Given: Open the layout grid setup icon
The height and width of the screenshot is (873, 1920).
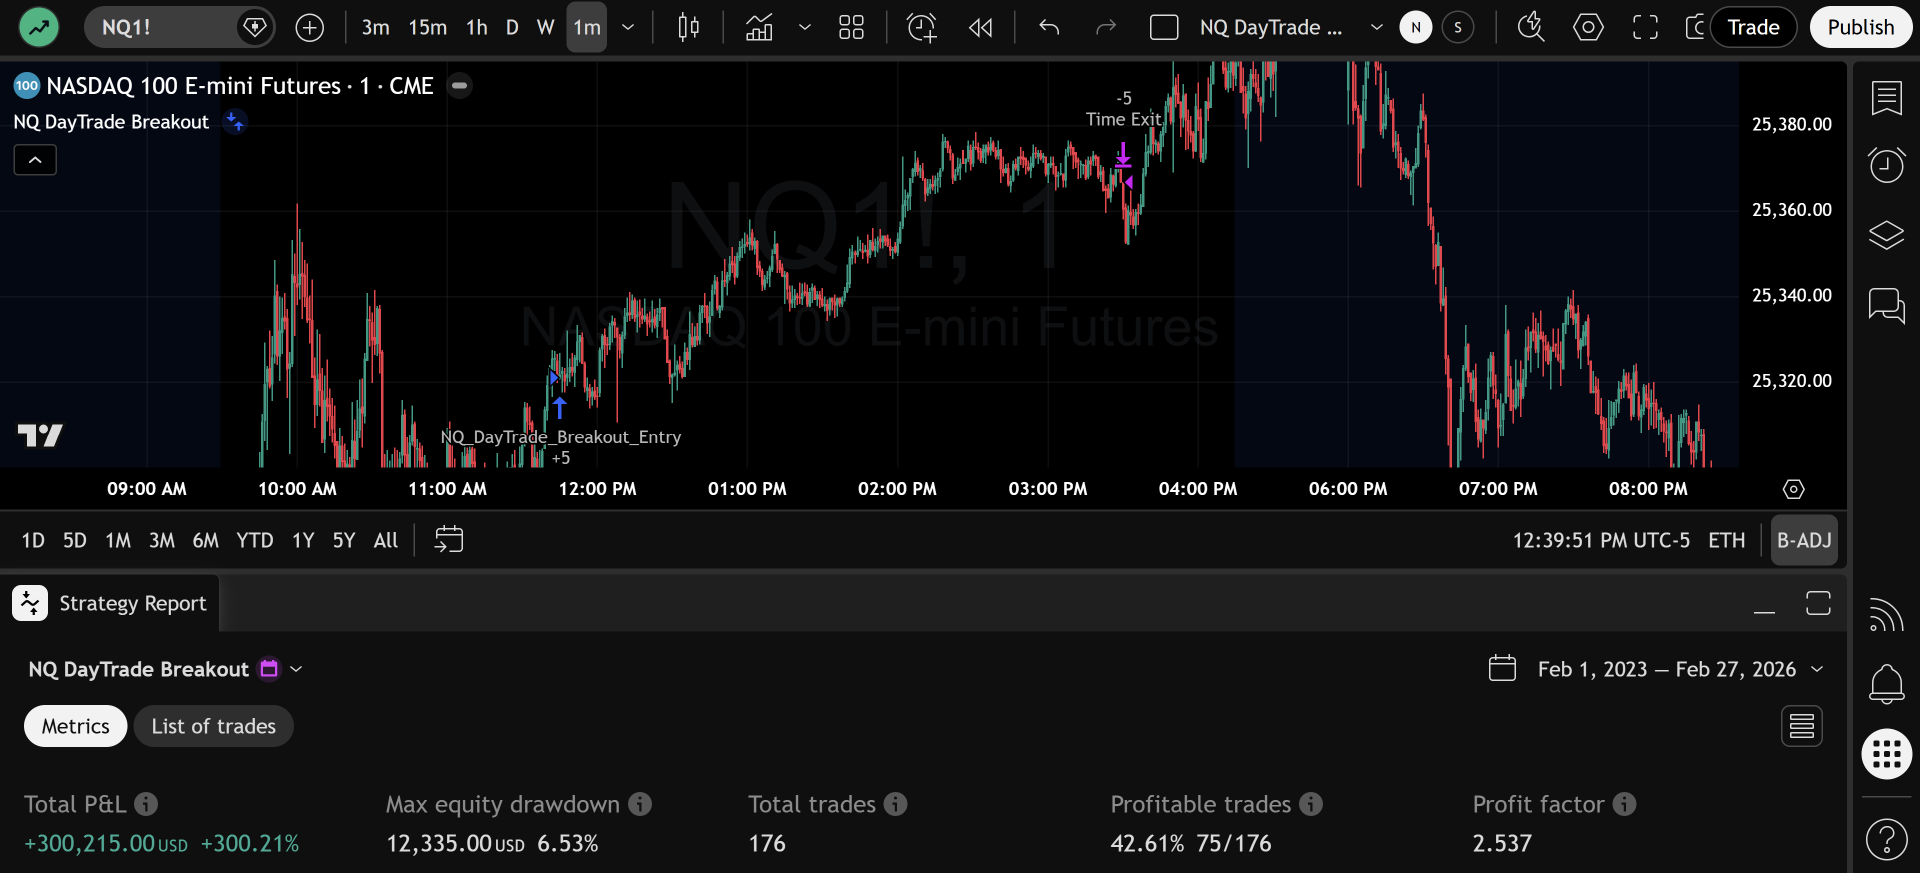Looking at the screenshot, I should tap(851, 27).
